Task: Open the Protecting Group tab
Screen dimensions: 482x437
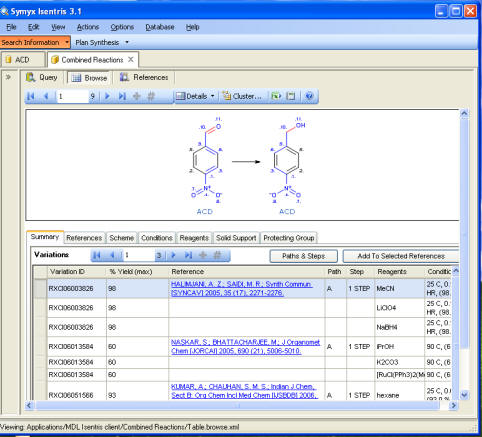Action: click(289, 238)
